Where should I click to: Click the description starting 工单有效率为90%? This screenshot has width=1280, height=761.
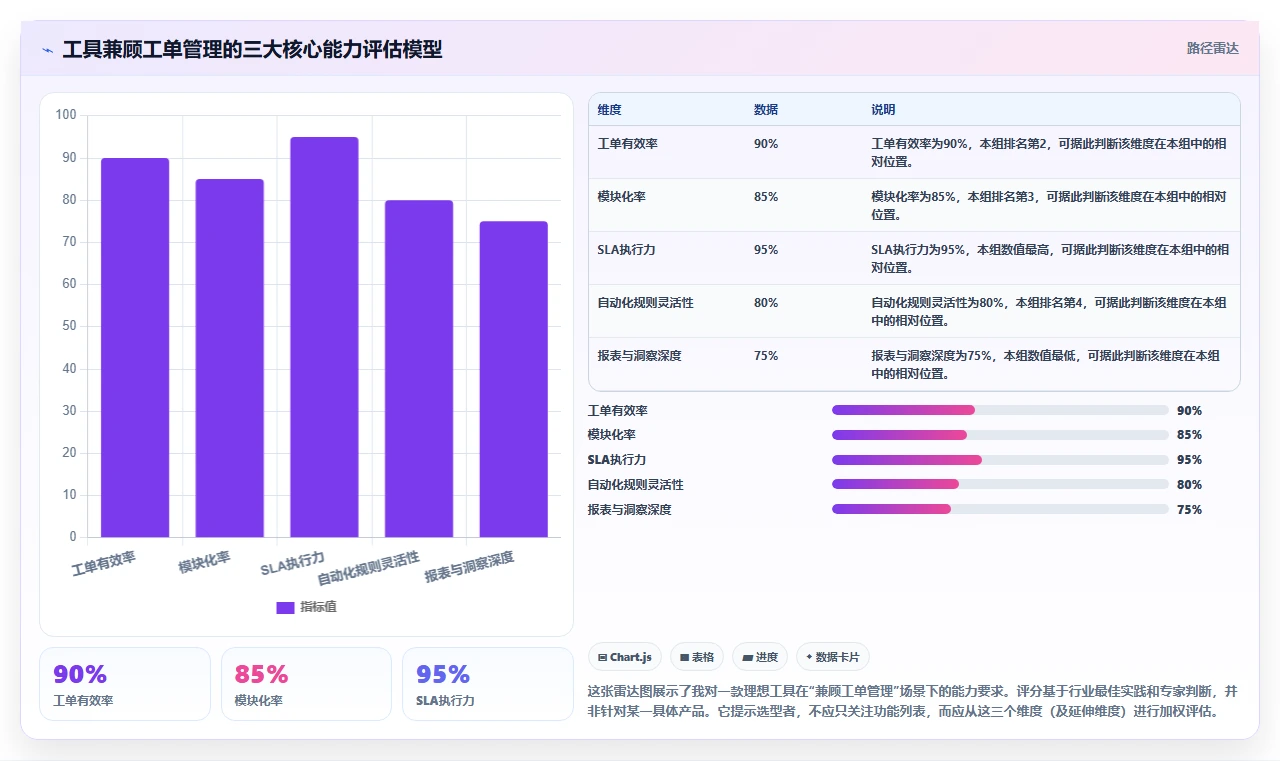tap(1049, 152)
